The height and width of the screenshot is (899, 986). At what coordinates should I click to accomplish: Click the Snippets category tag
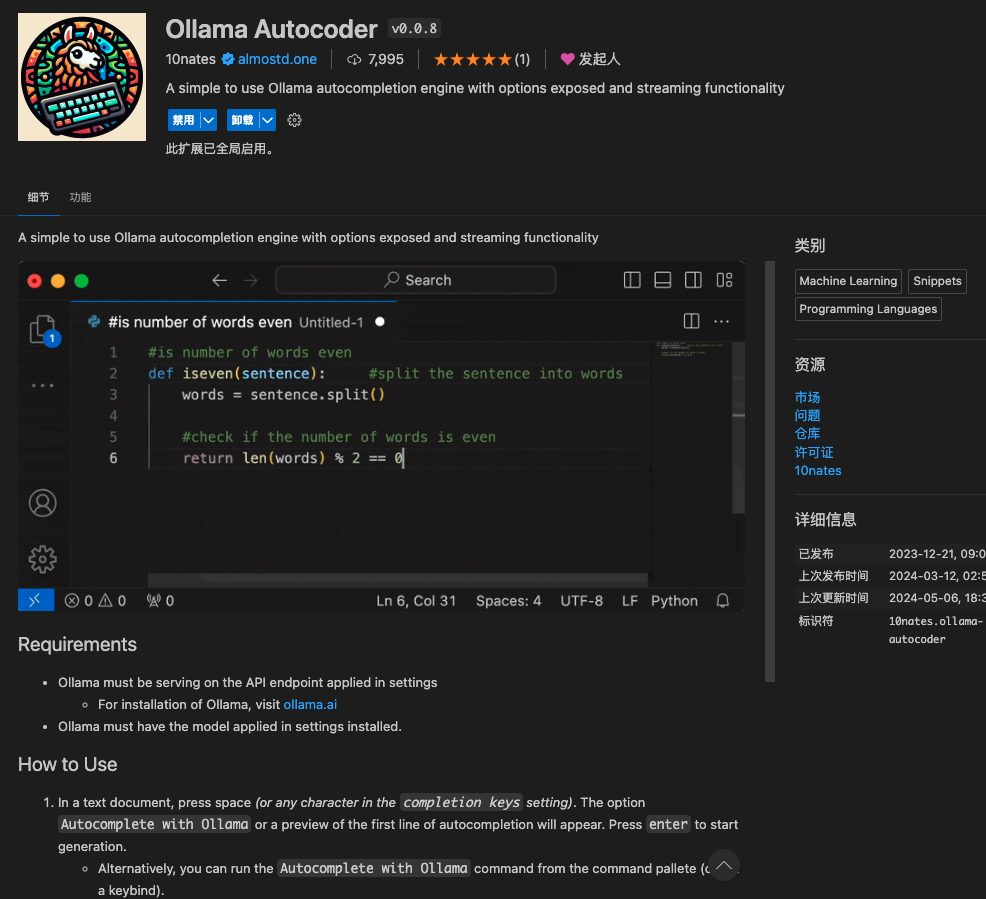point(937,281)
